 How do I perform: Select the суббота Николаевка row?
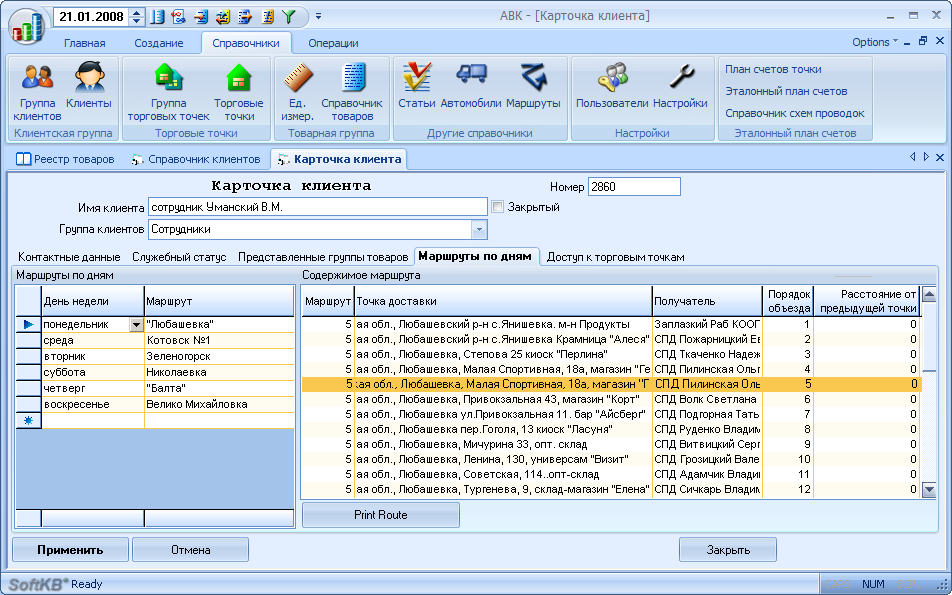[155, 372]
